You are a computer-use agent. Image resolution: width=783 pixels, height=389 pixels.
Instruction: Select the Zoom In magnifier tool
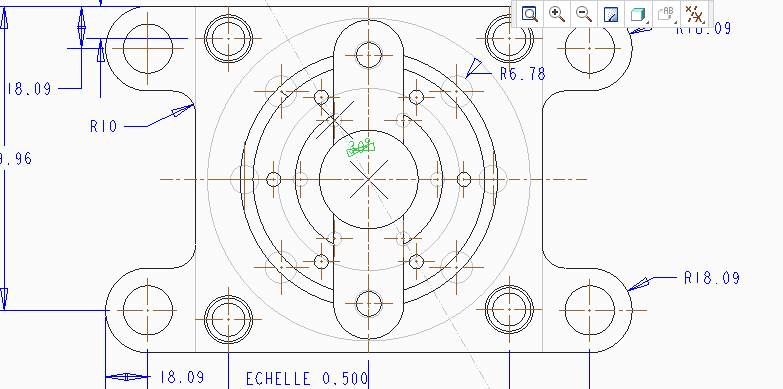pyautogui.click(x=557, y=14)
